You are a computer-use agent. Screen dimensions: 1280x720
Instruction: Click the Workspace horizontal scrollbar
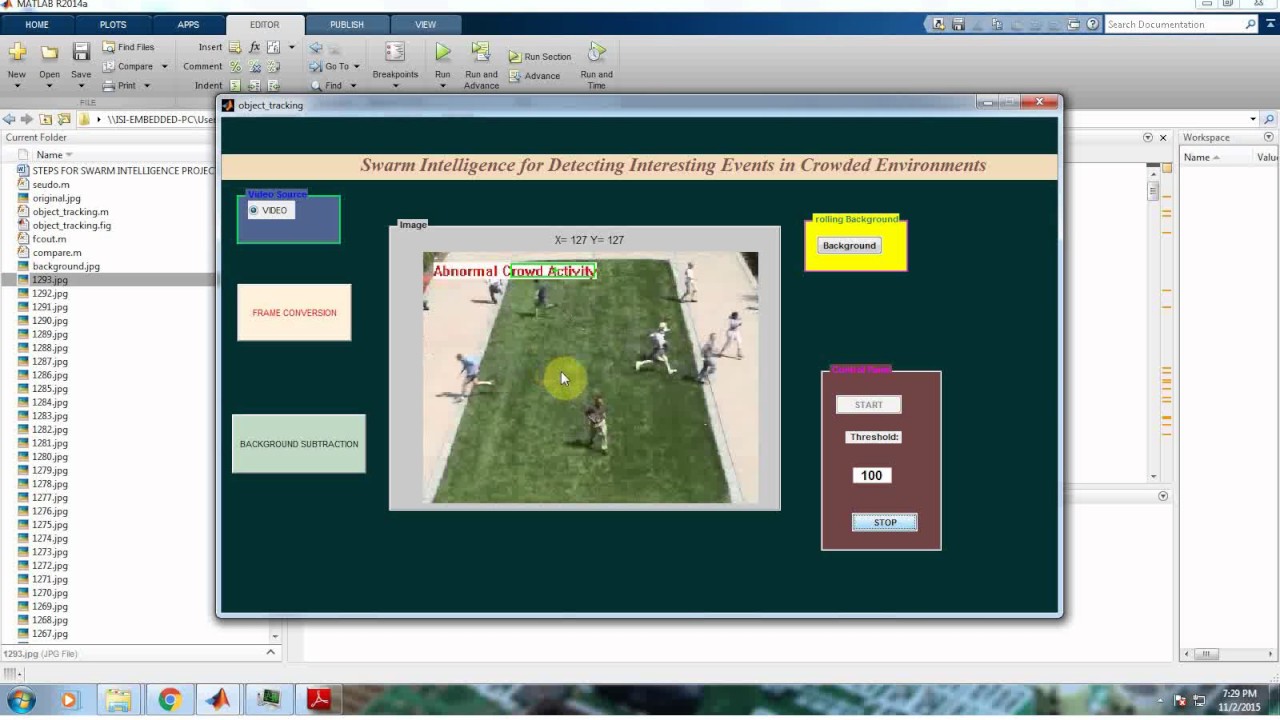(1205, 654)
